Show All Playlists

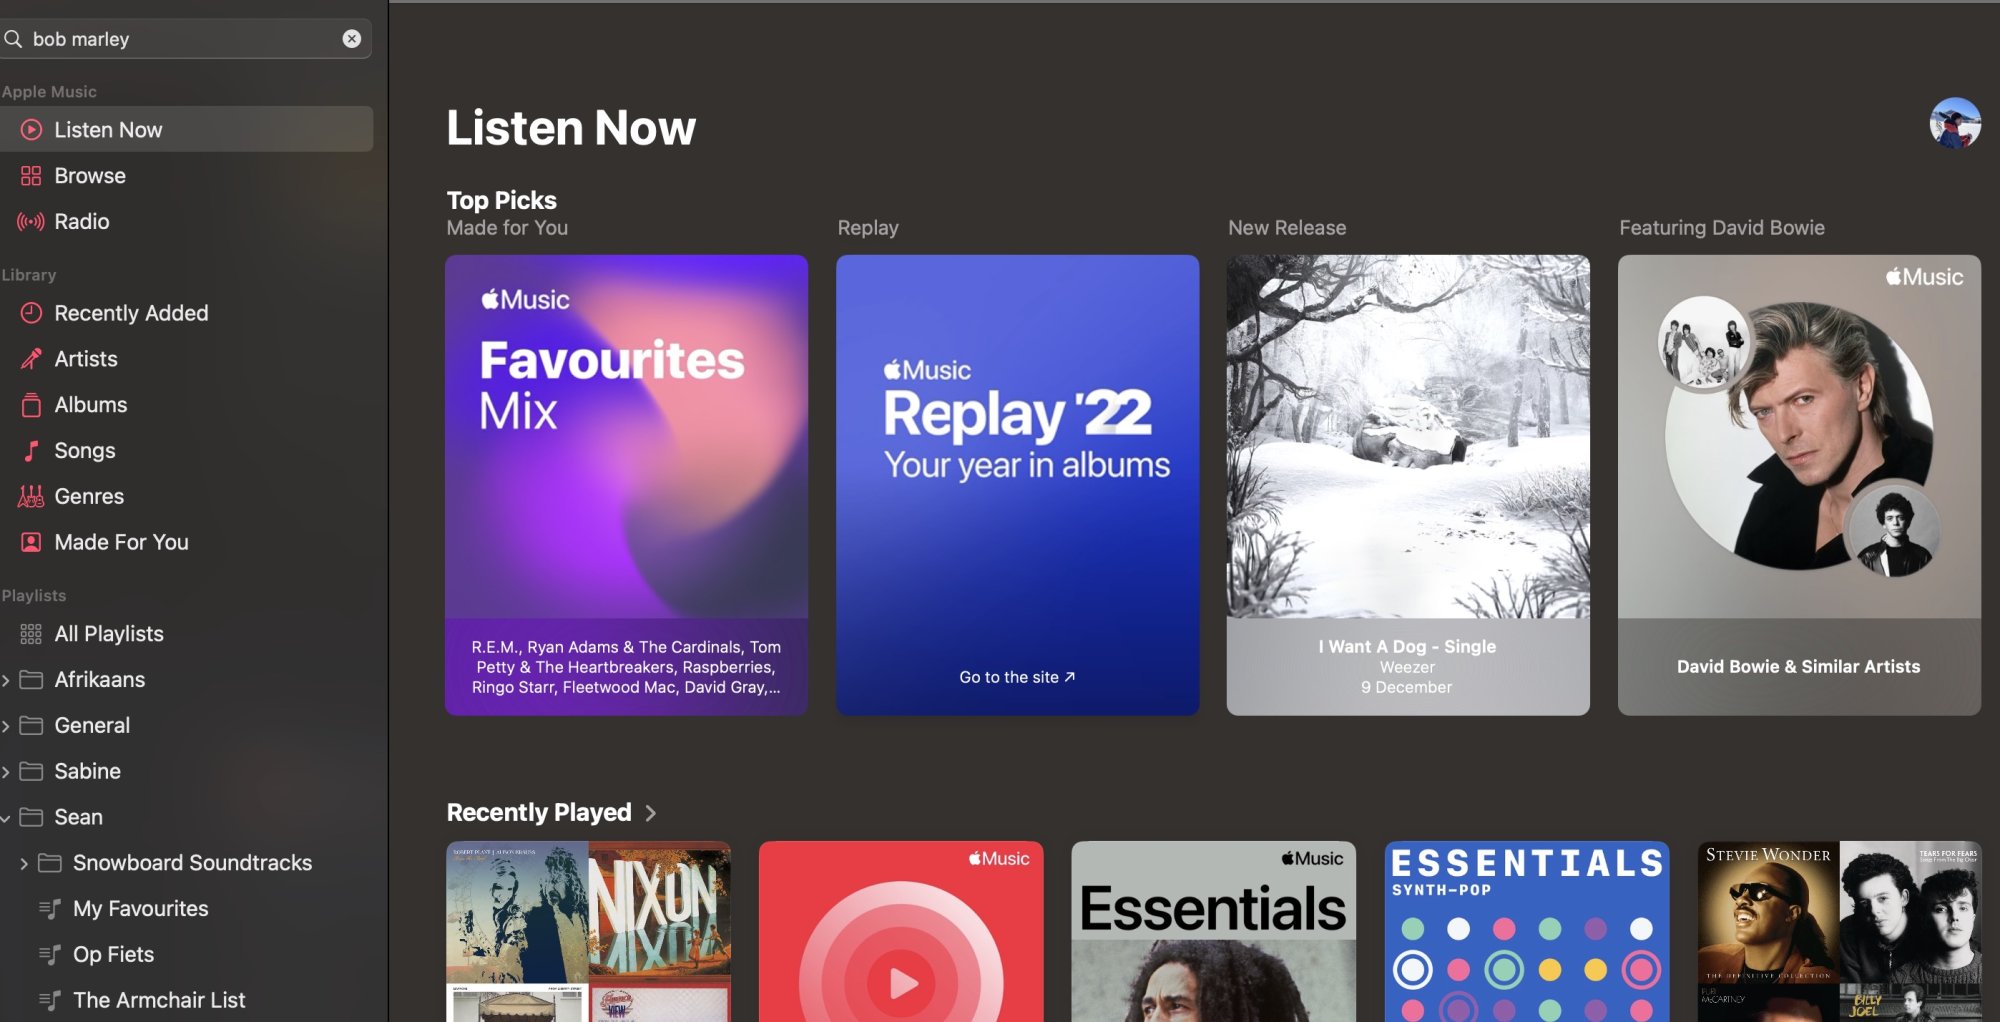(x=186, y=634)
